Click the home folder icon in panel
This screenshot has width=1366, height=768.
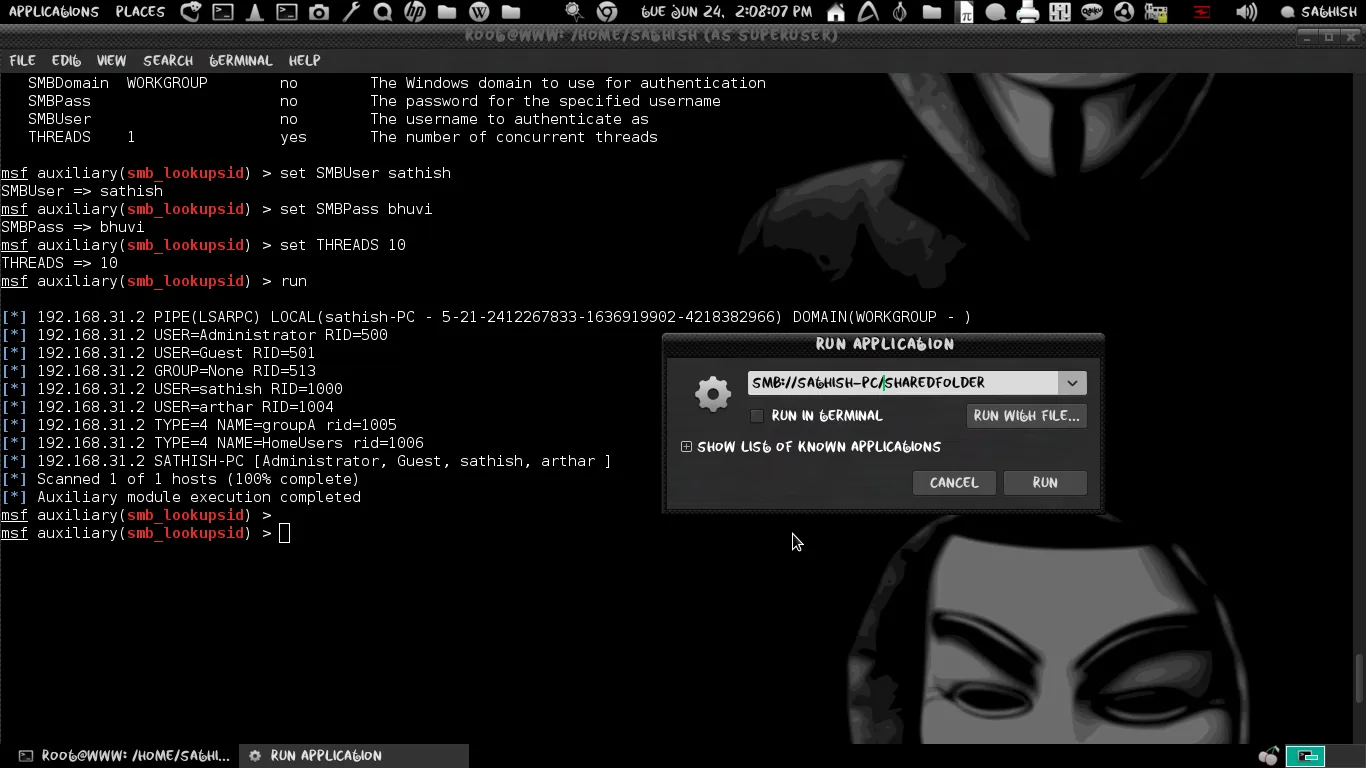[835, 12]
